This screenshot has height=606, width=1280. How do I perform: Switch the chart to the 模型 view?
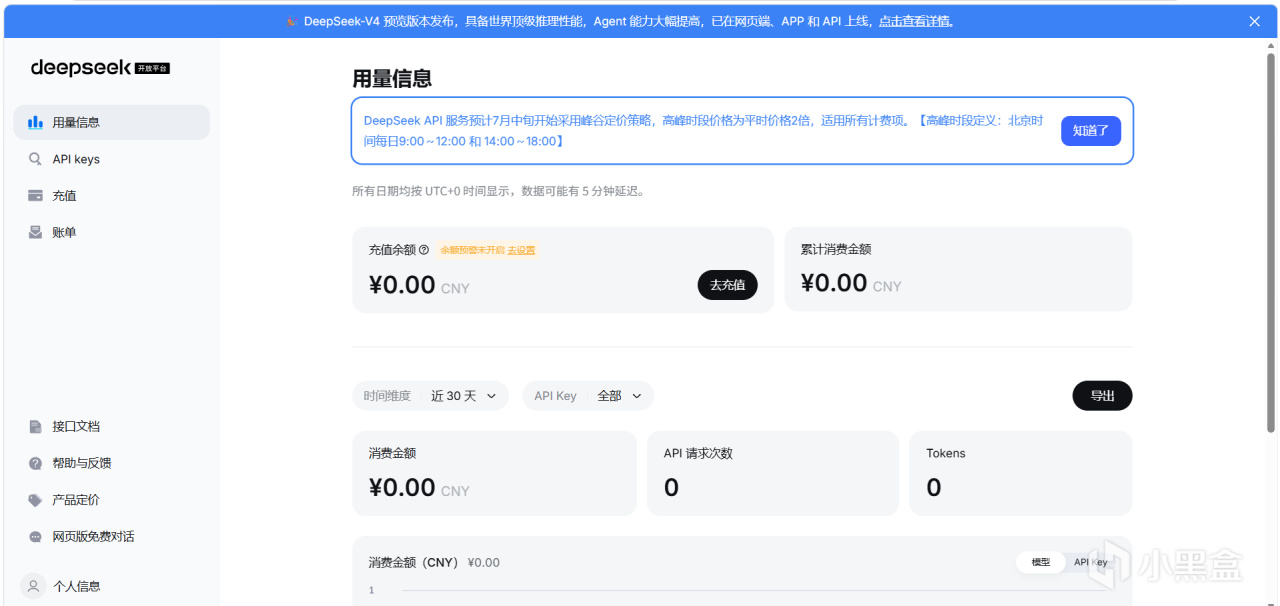pos(1040,562)
